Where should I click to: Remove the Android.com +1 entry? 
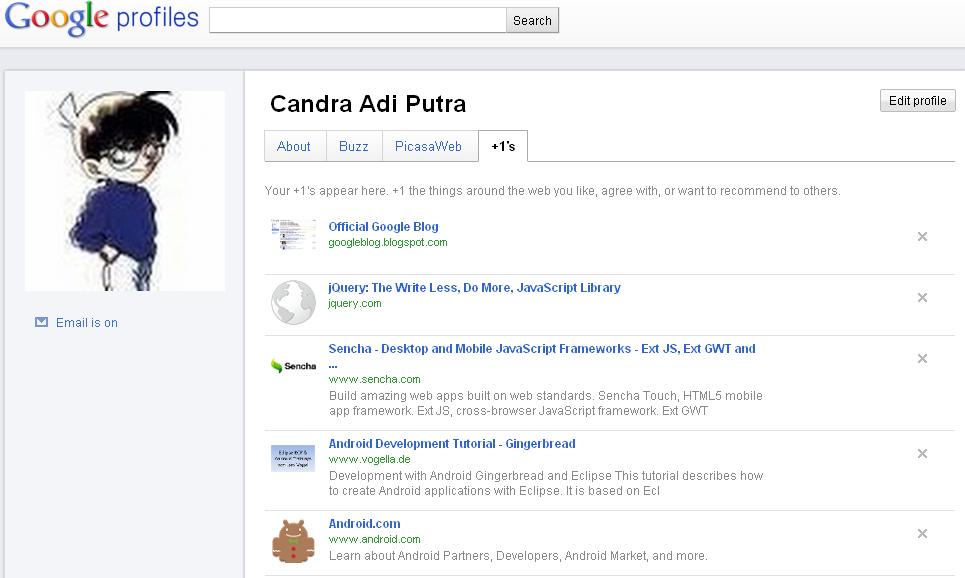click(922, 534)
